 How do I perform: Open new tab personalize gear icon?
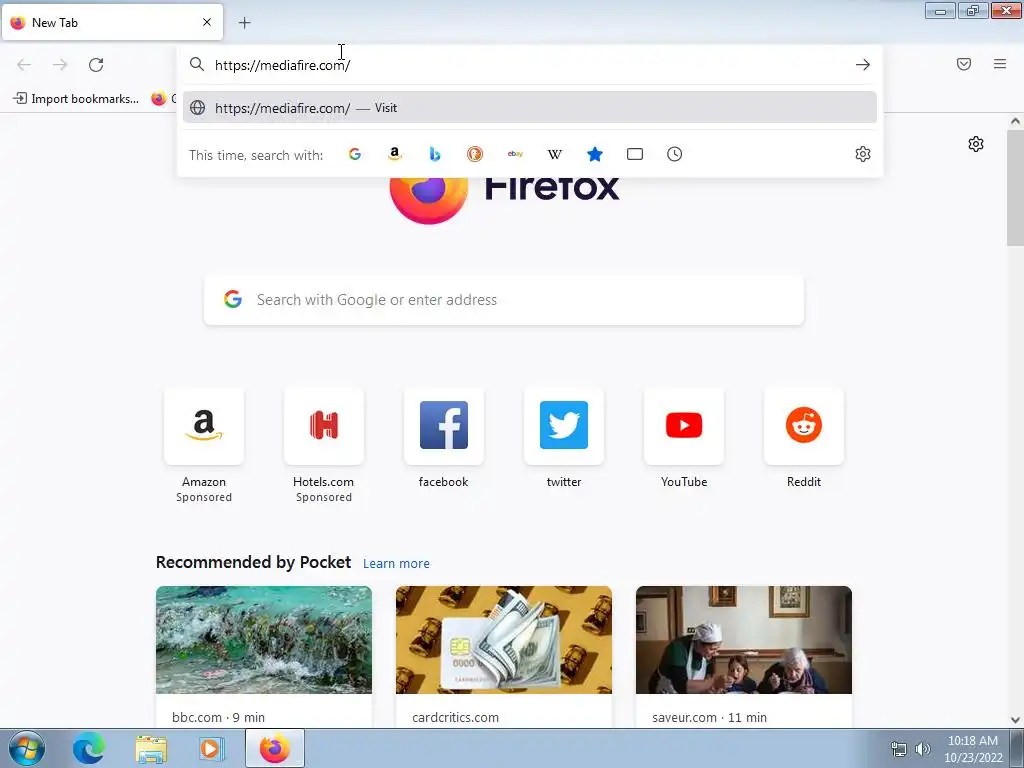tap(976, 144)
